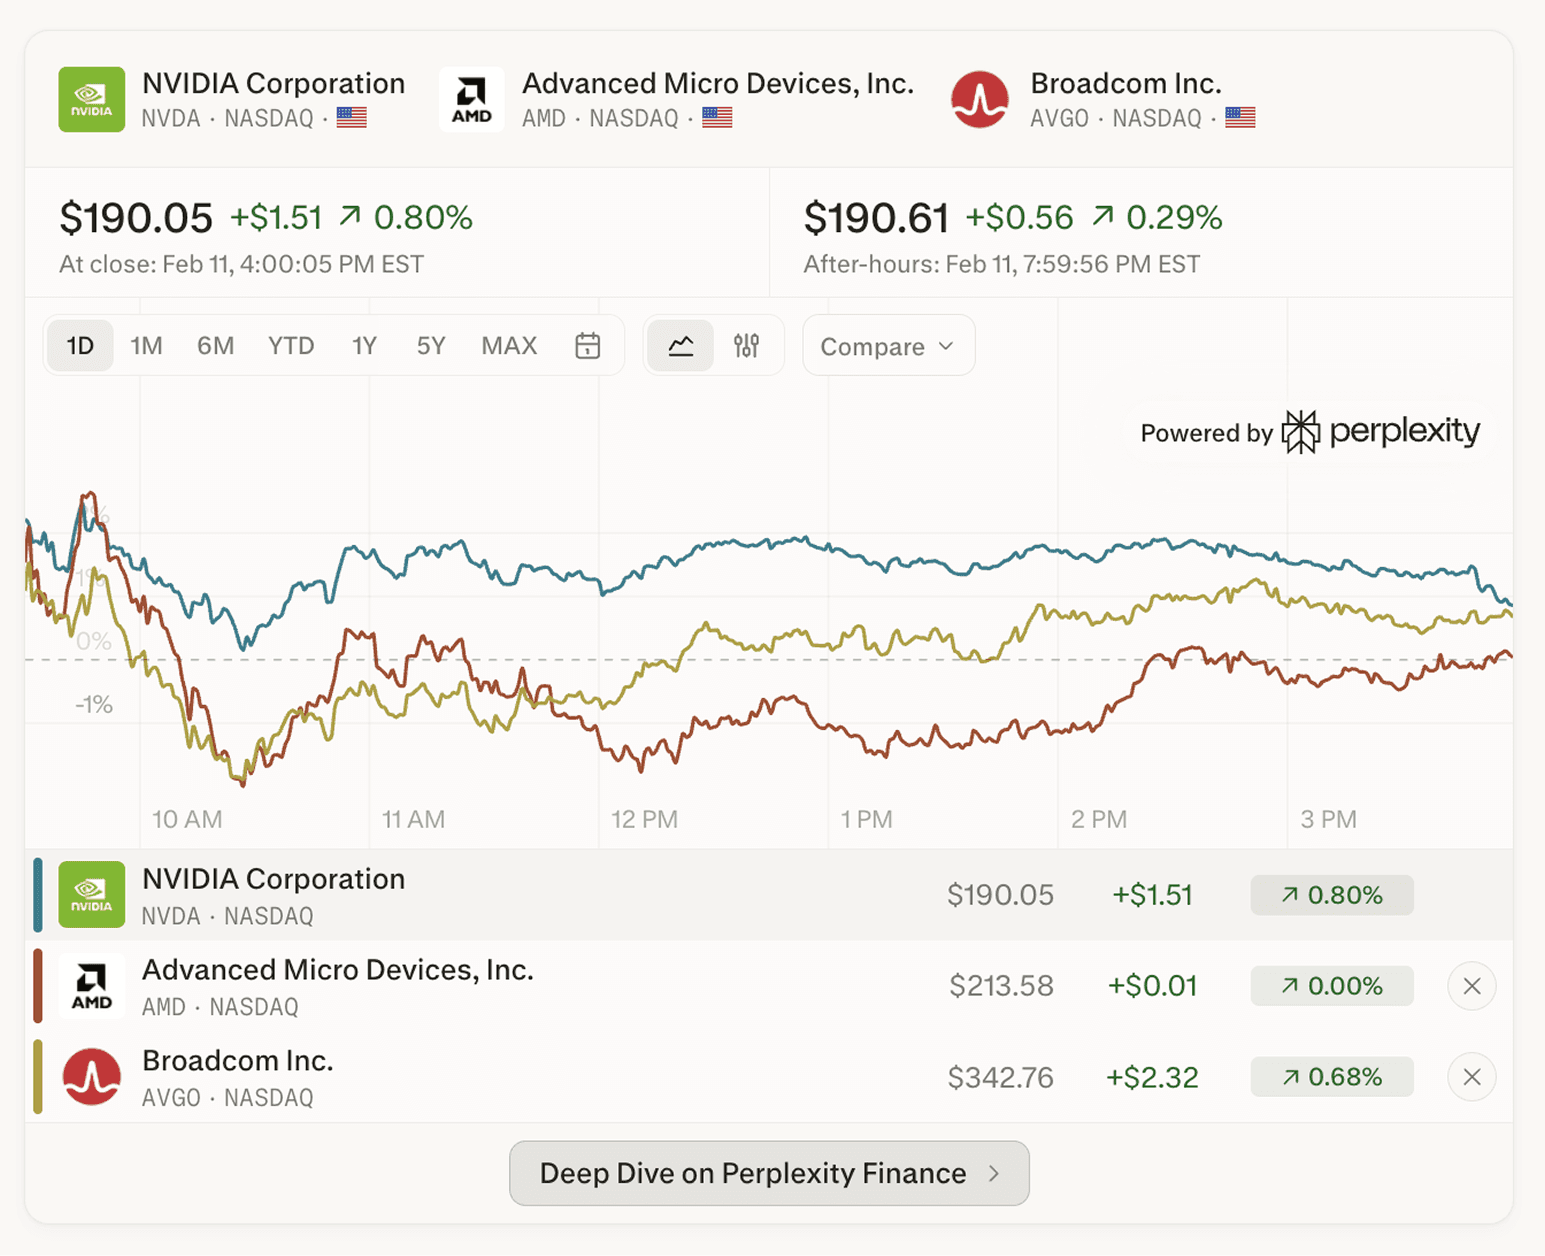Click the 0.68% badge in Broadcom row
The height and width of the screenshot is (1256, 1545).
1332,1077
